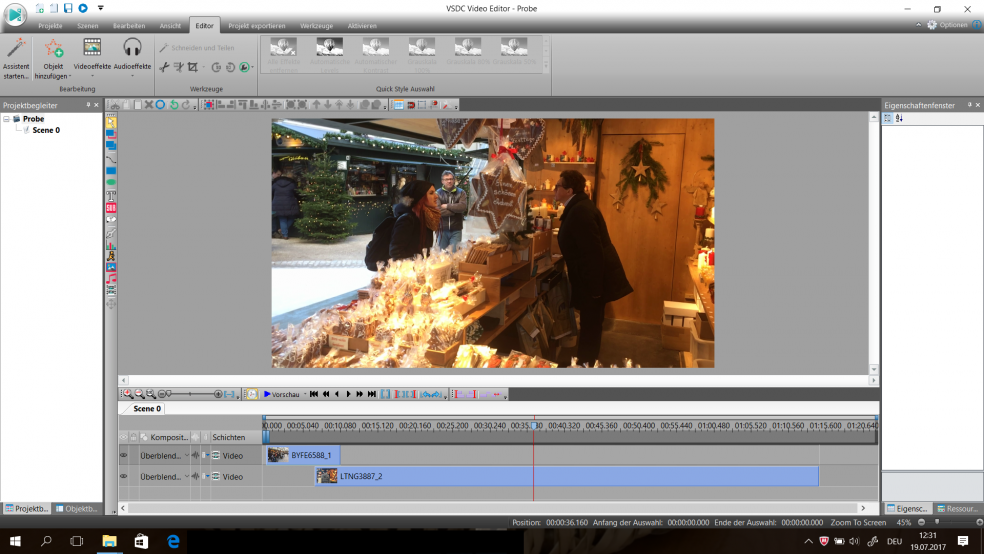984x554 pixels.
Task: Click the Add Music note icon in the left toolbar
Action: 111,279
